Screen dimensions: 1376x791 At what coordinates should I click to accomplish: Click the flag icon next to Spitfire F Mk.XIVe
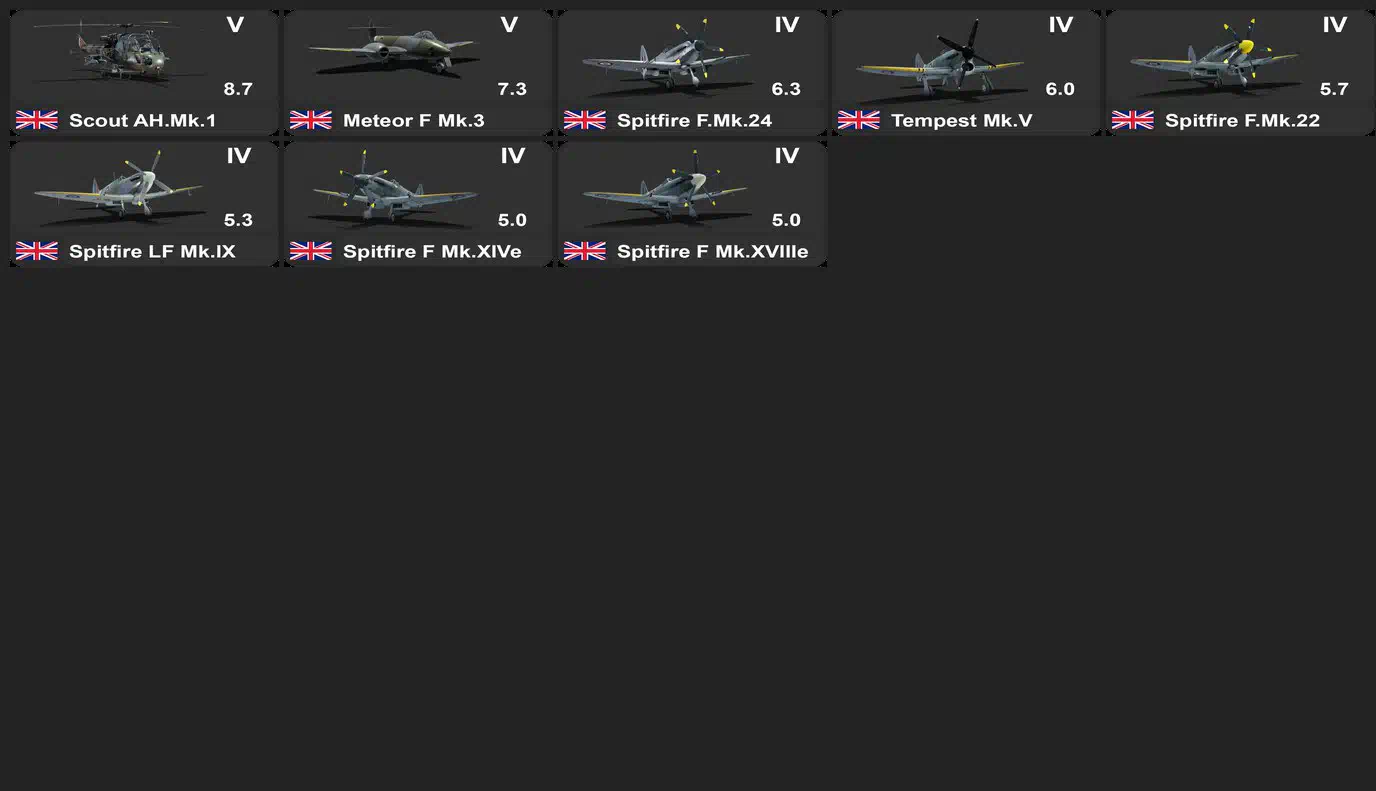tap(311, 252)
